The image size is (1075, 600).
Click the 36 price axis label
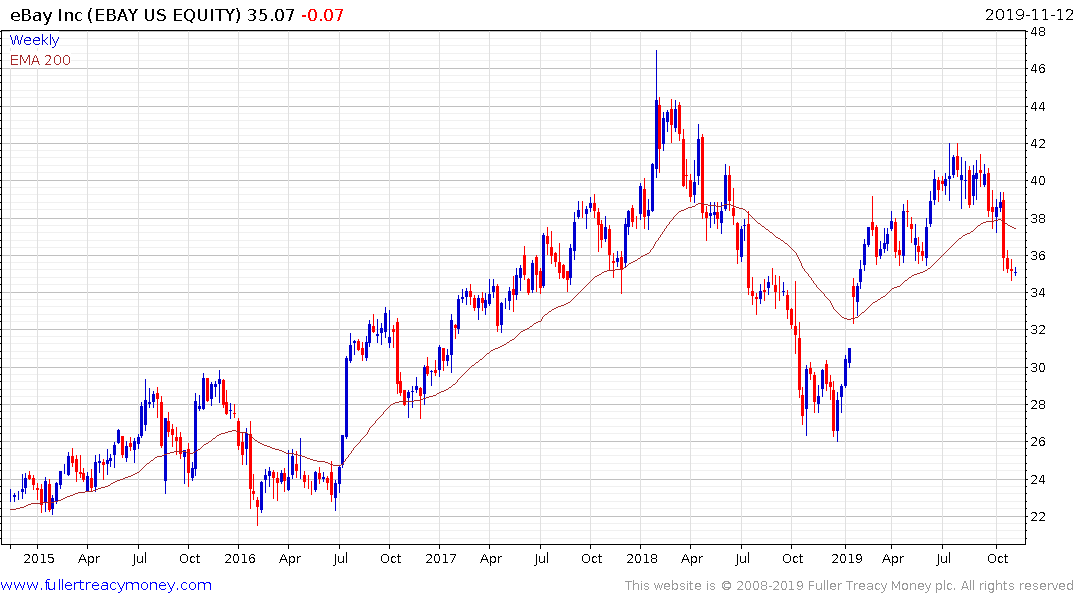click(x=1037, y=256)
